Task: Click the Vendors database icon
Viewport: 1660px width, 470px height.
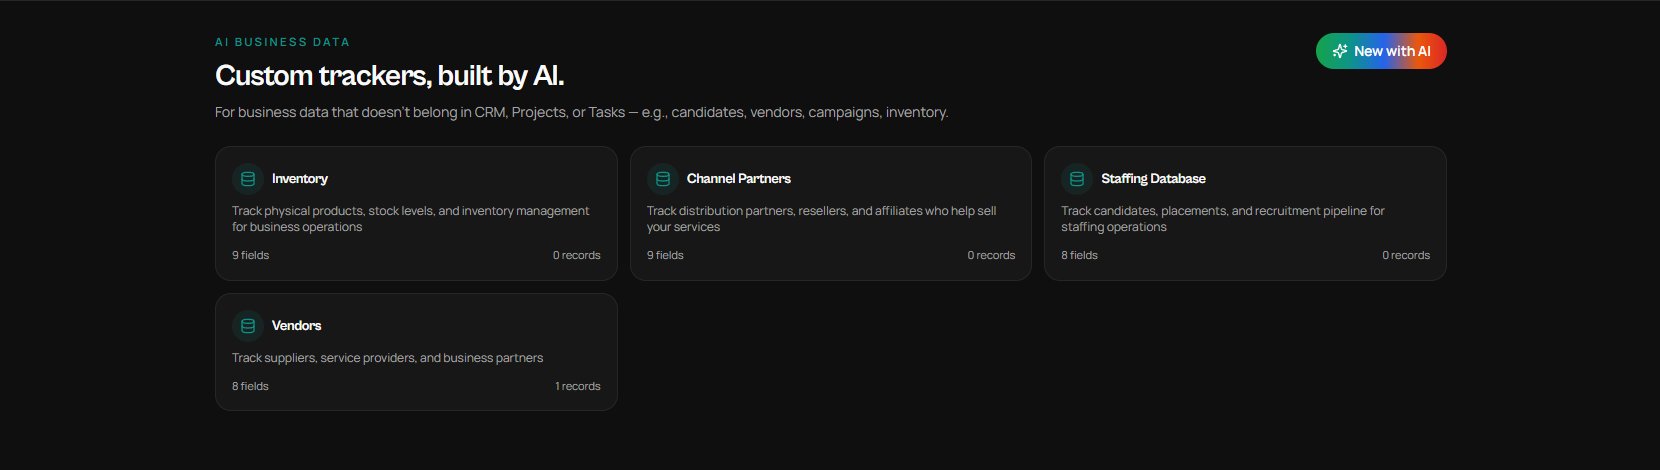Action: [x=248, y=326]
